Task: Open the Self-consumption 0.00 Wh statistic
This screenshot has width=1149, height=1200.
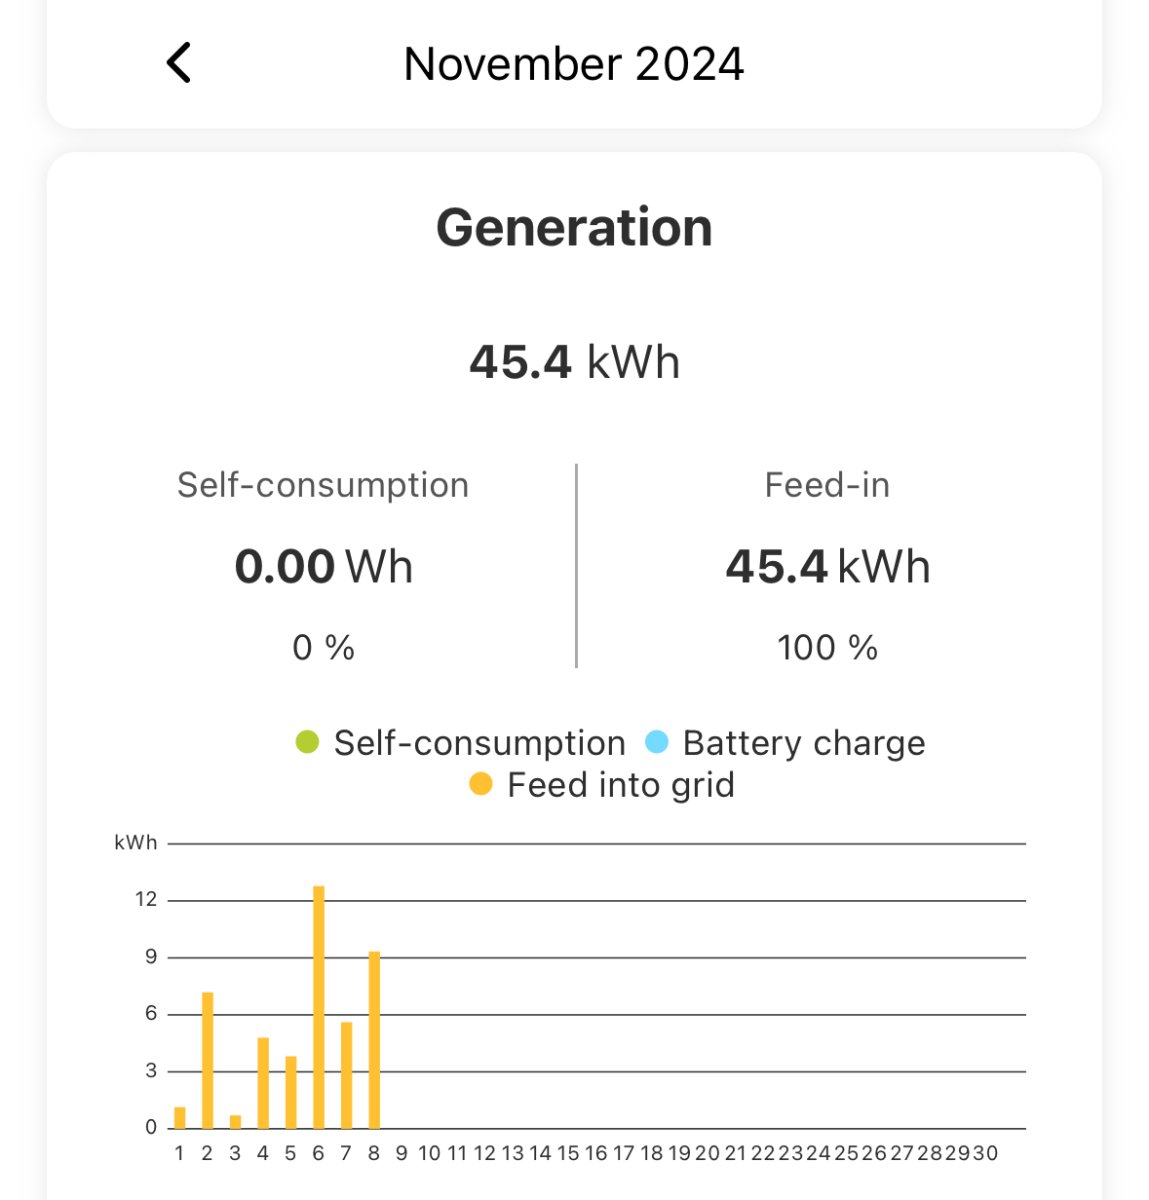Action: 323,566
